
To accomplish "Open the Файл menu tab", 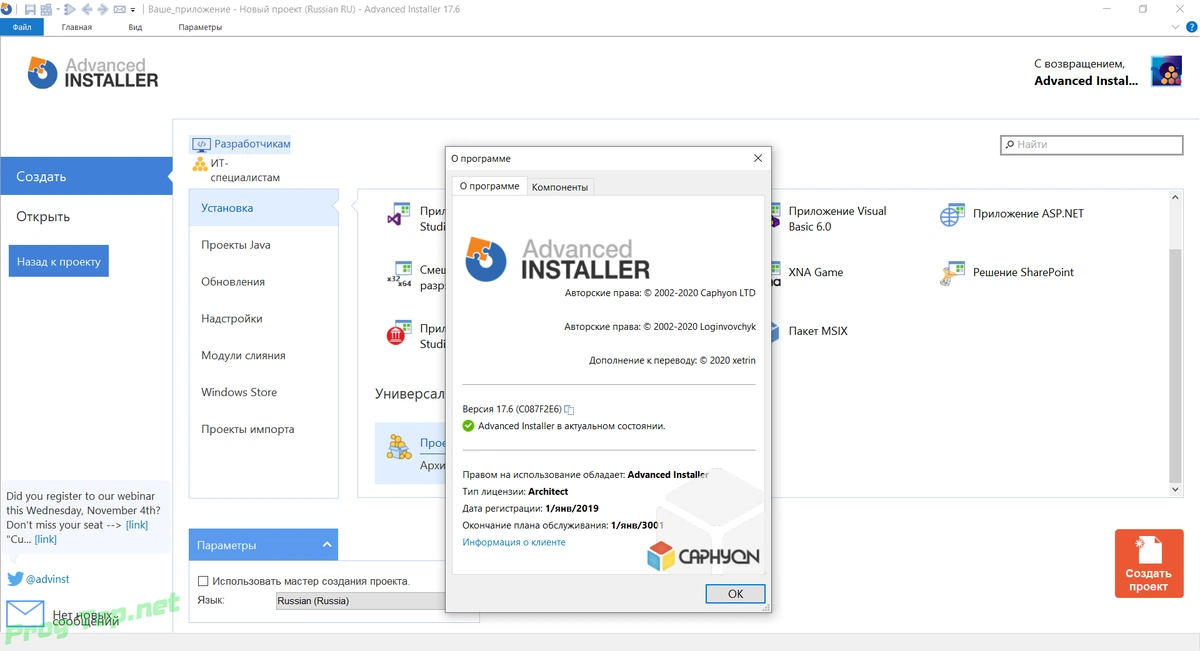I will 22,27.
